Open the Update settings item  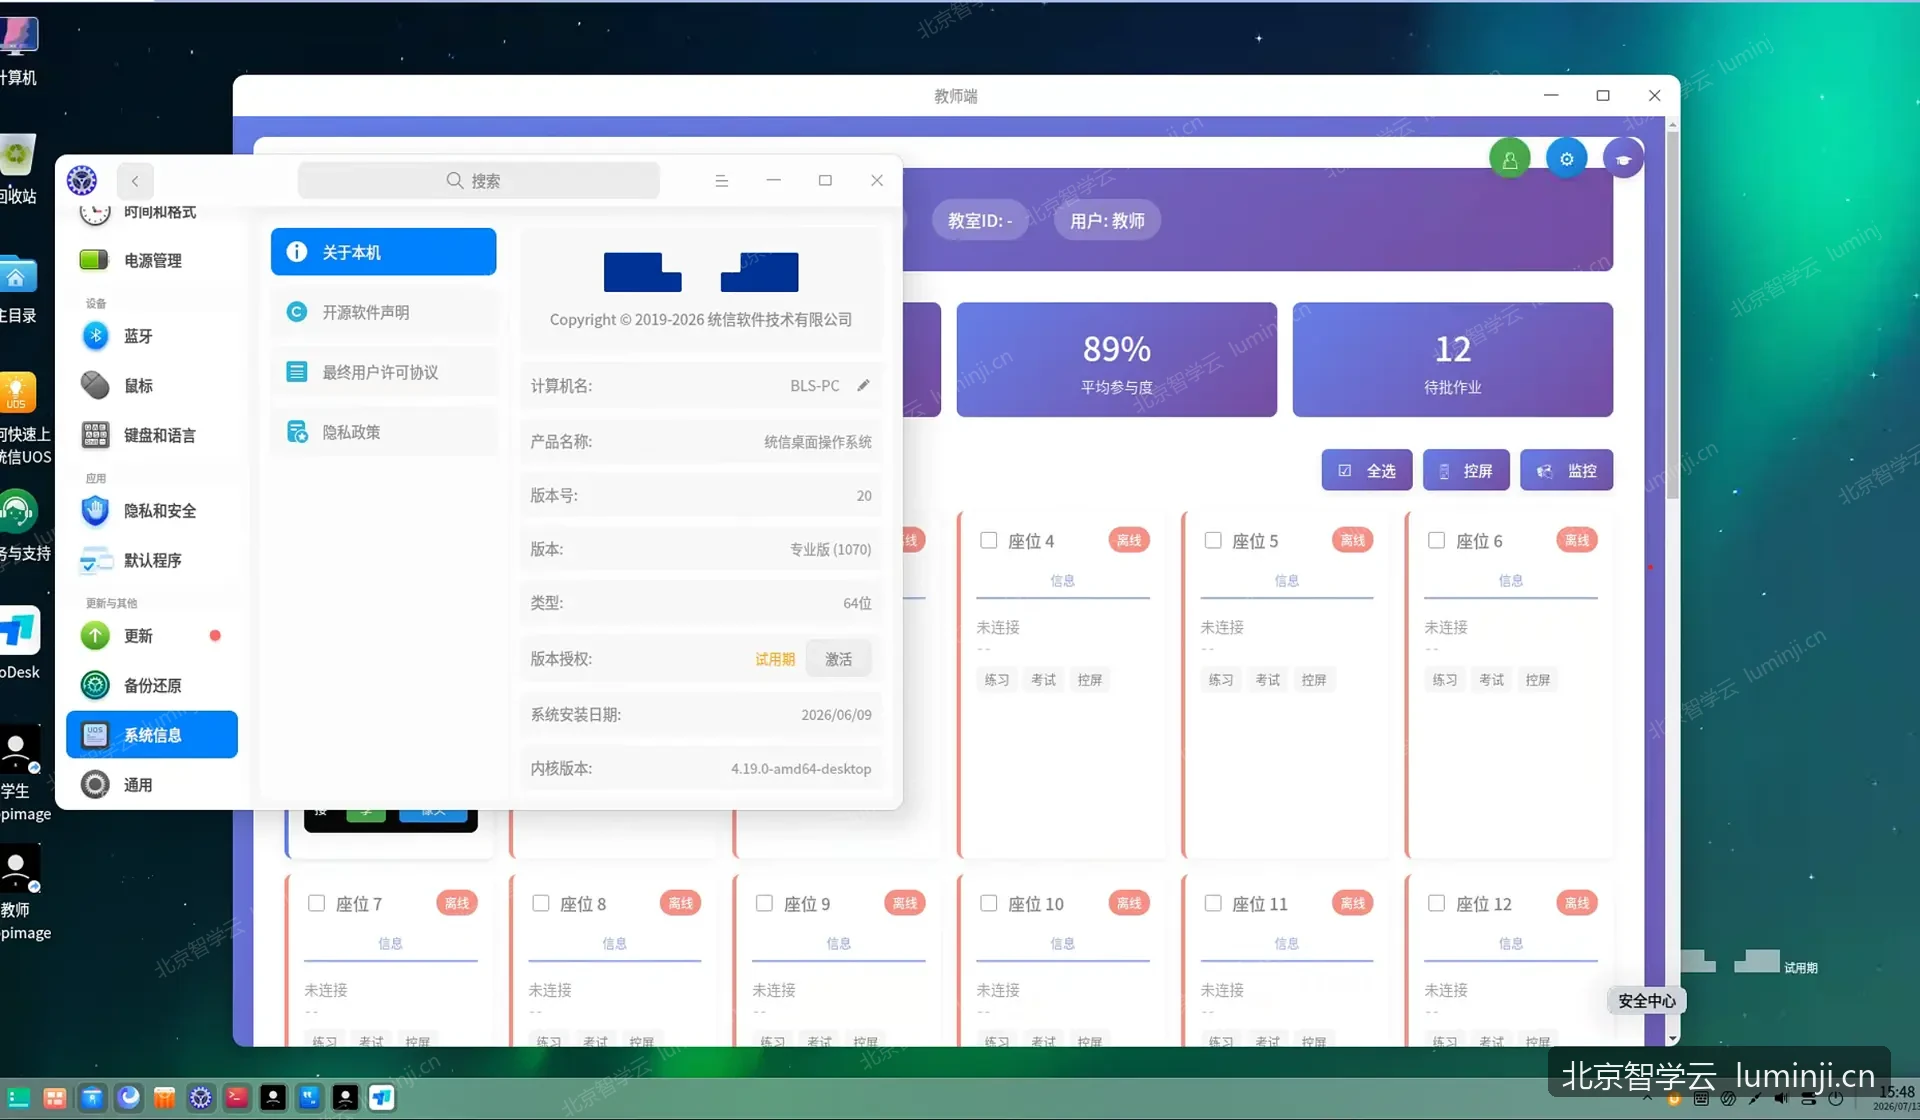(152, 636)
